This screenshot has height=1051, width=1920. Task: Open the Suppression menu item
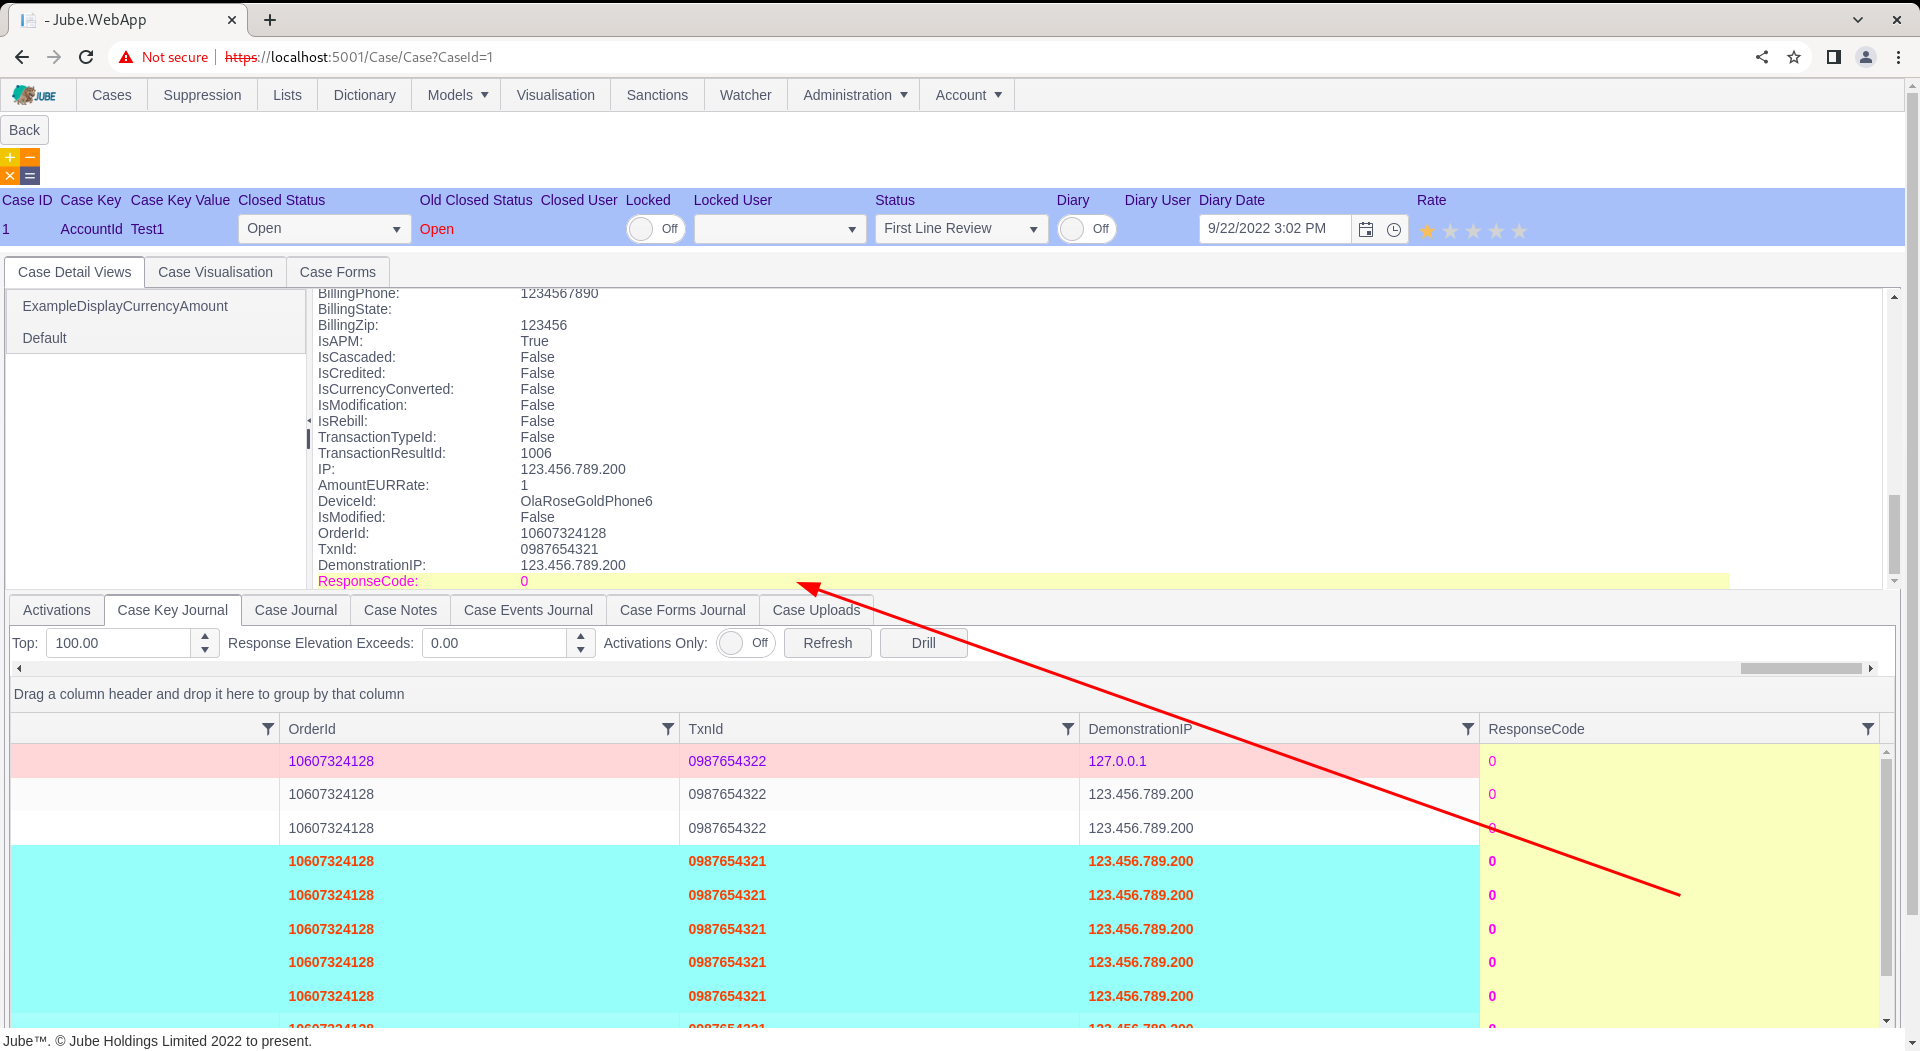point(202,95)
